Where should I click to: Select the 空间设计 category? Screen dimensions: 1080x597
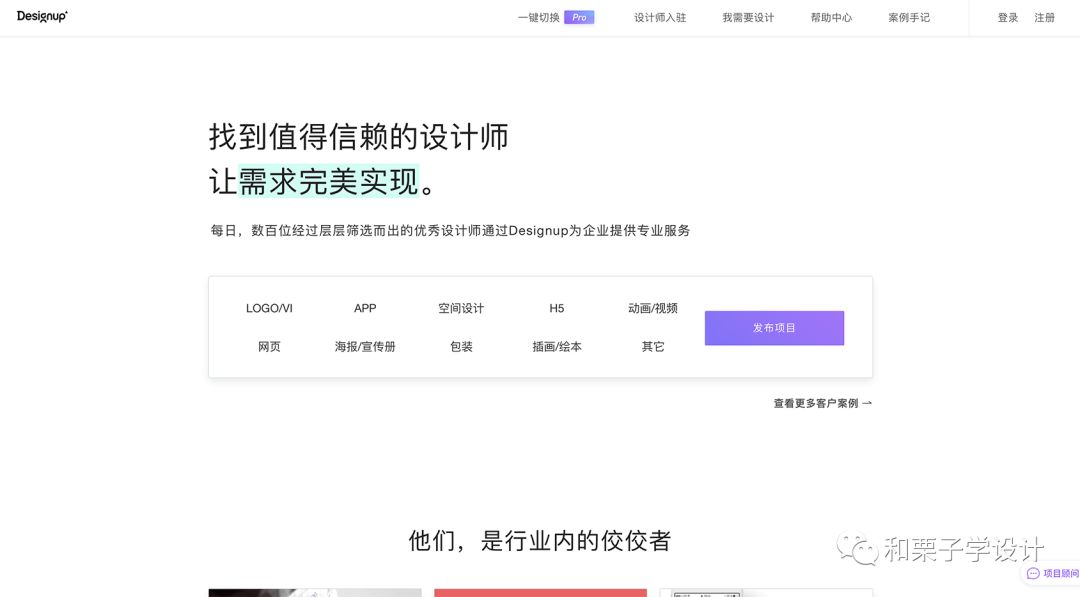[x=461, y=308]
